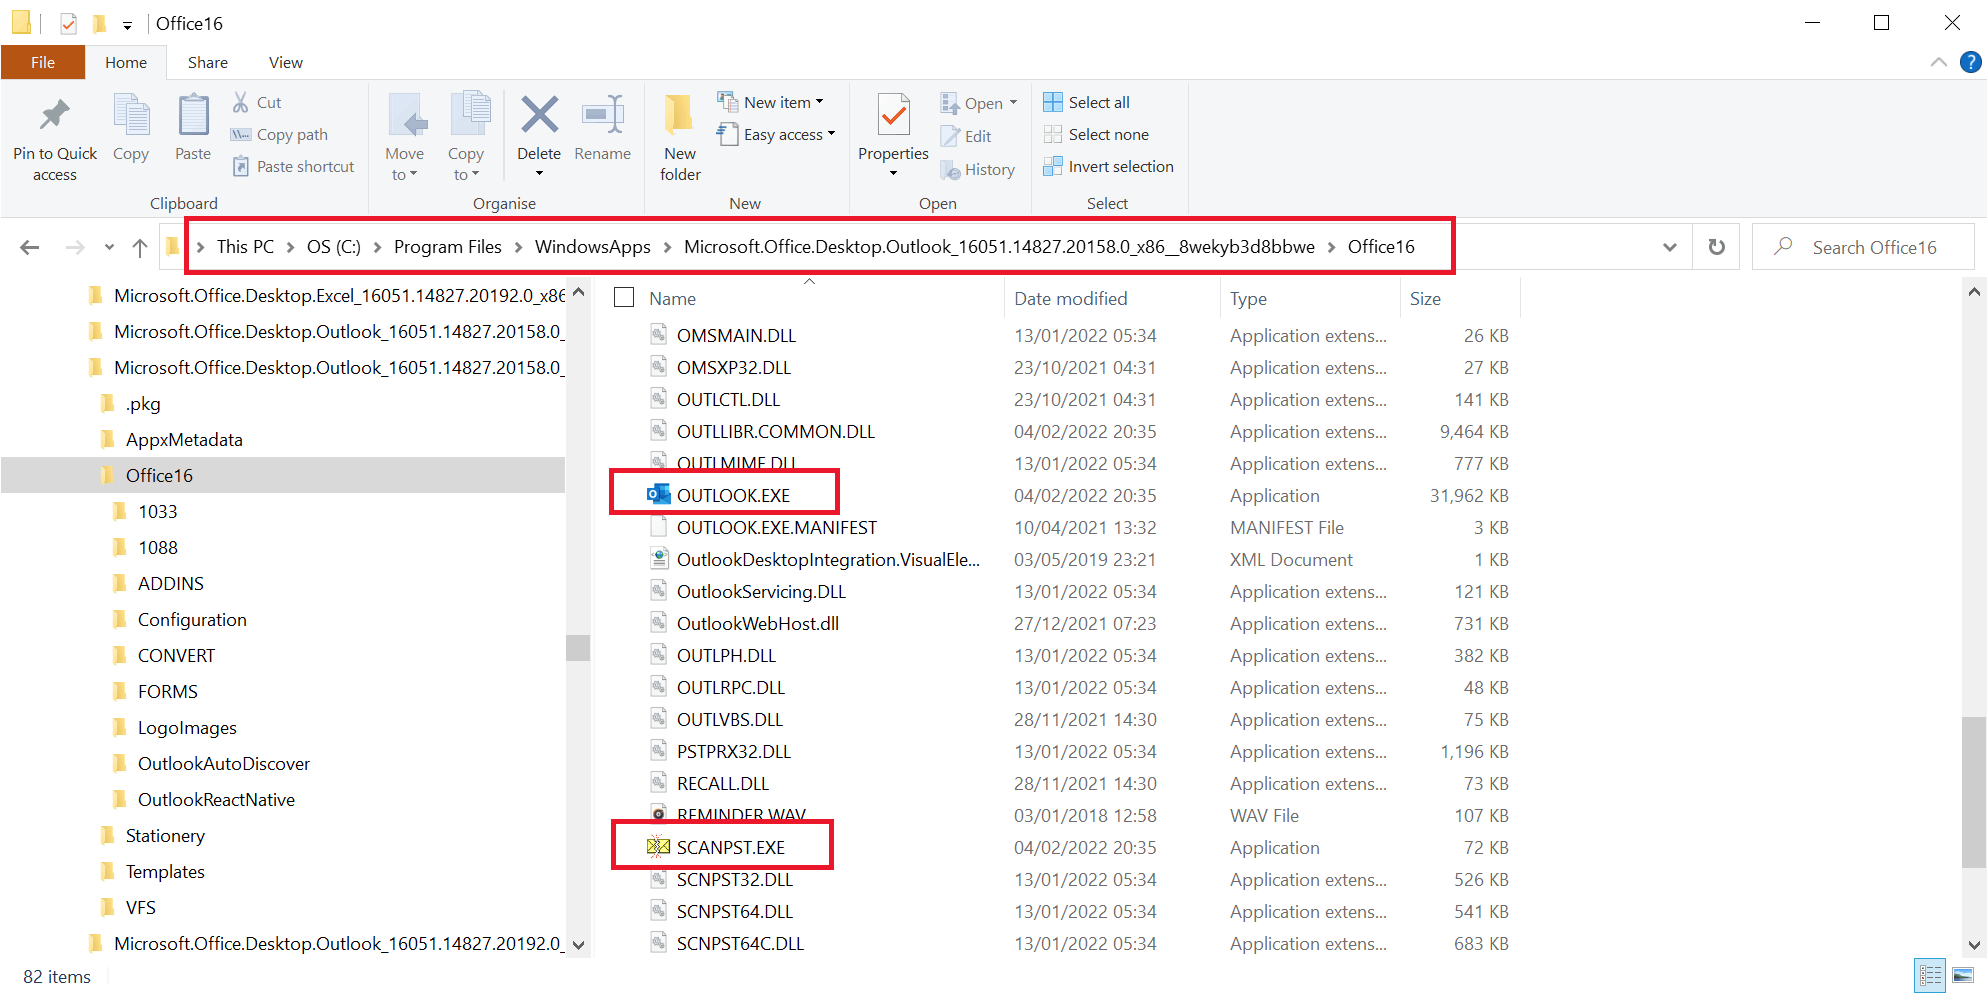Collapse the ribbon with the chevron
Image resolution: width=1988 pixels, height=994 pixels.
coord(1938,62)
